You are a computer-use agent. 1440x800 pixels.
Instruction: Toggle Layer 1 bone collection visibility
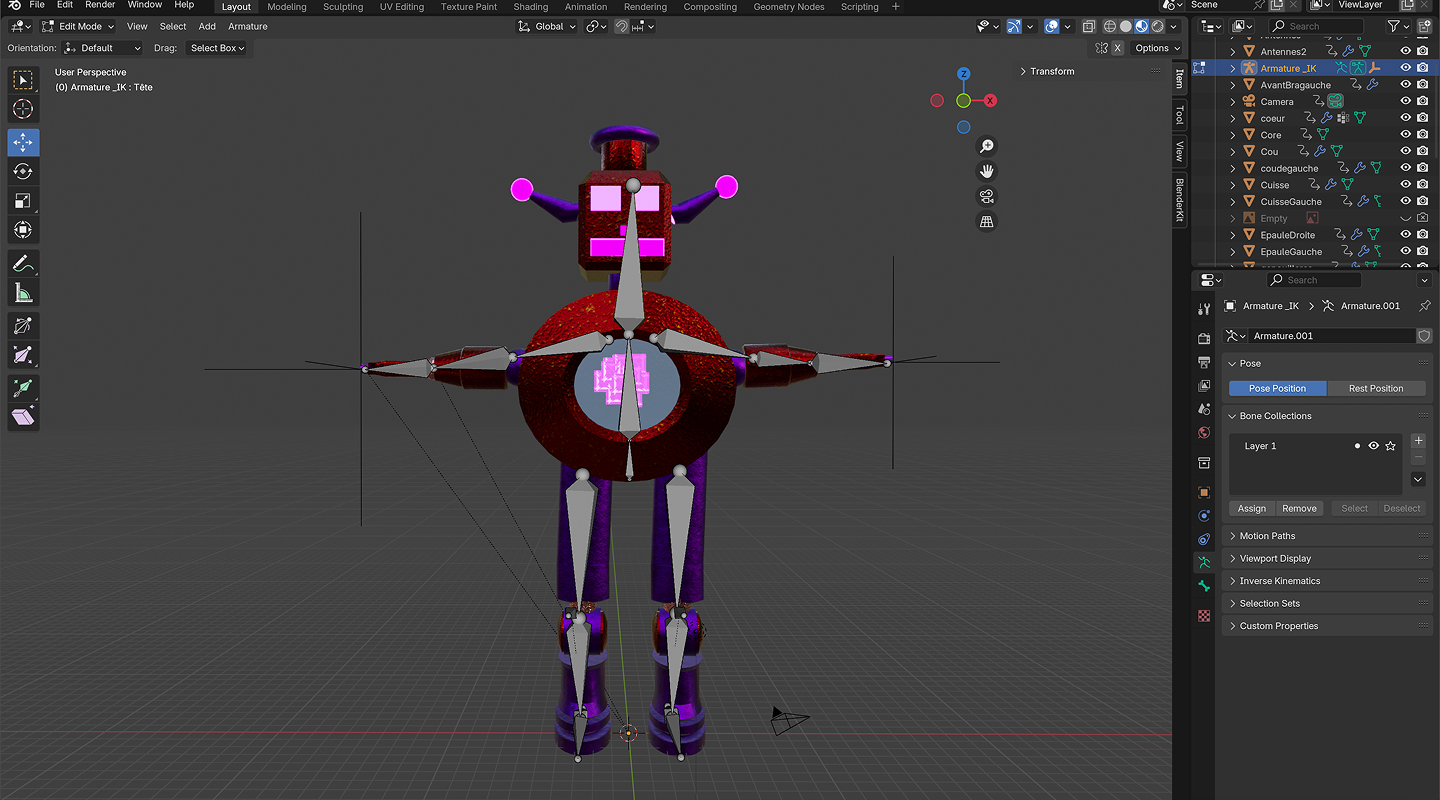[x=1374, y=446]
